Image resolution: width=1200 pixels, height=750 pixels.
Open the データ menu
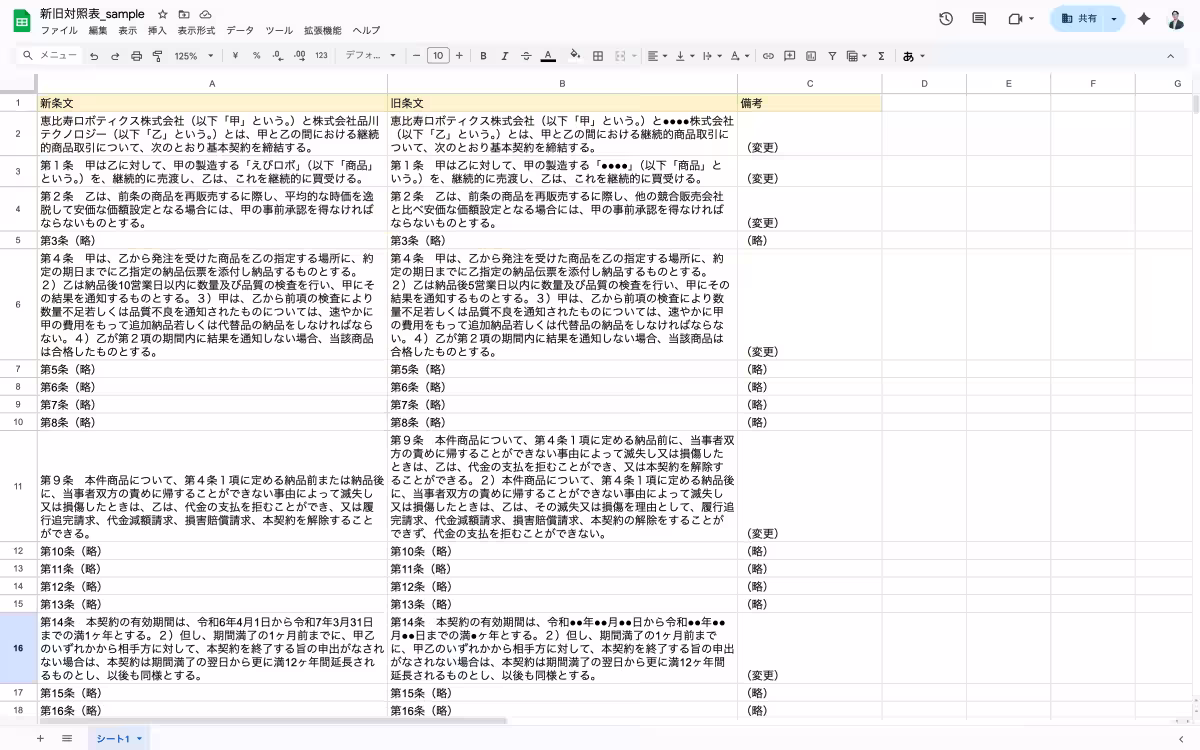coord(240,31)
